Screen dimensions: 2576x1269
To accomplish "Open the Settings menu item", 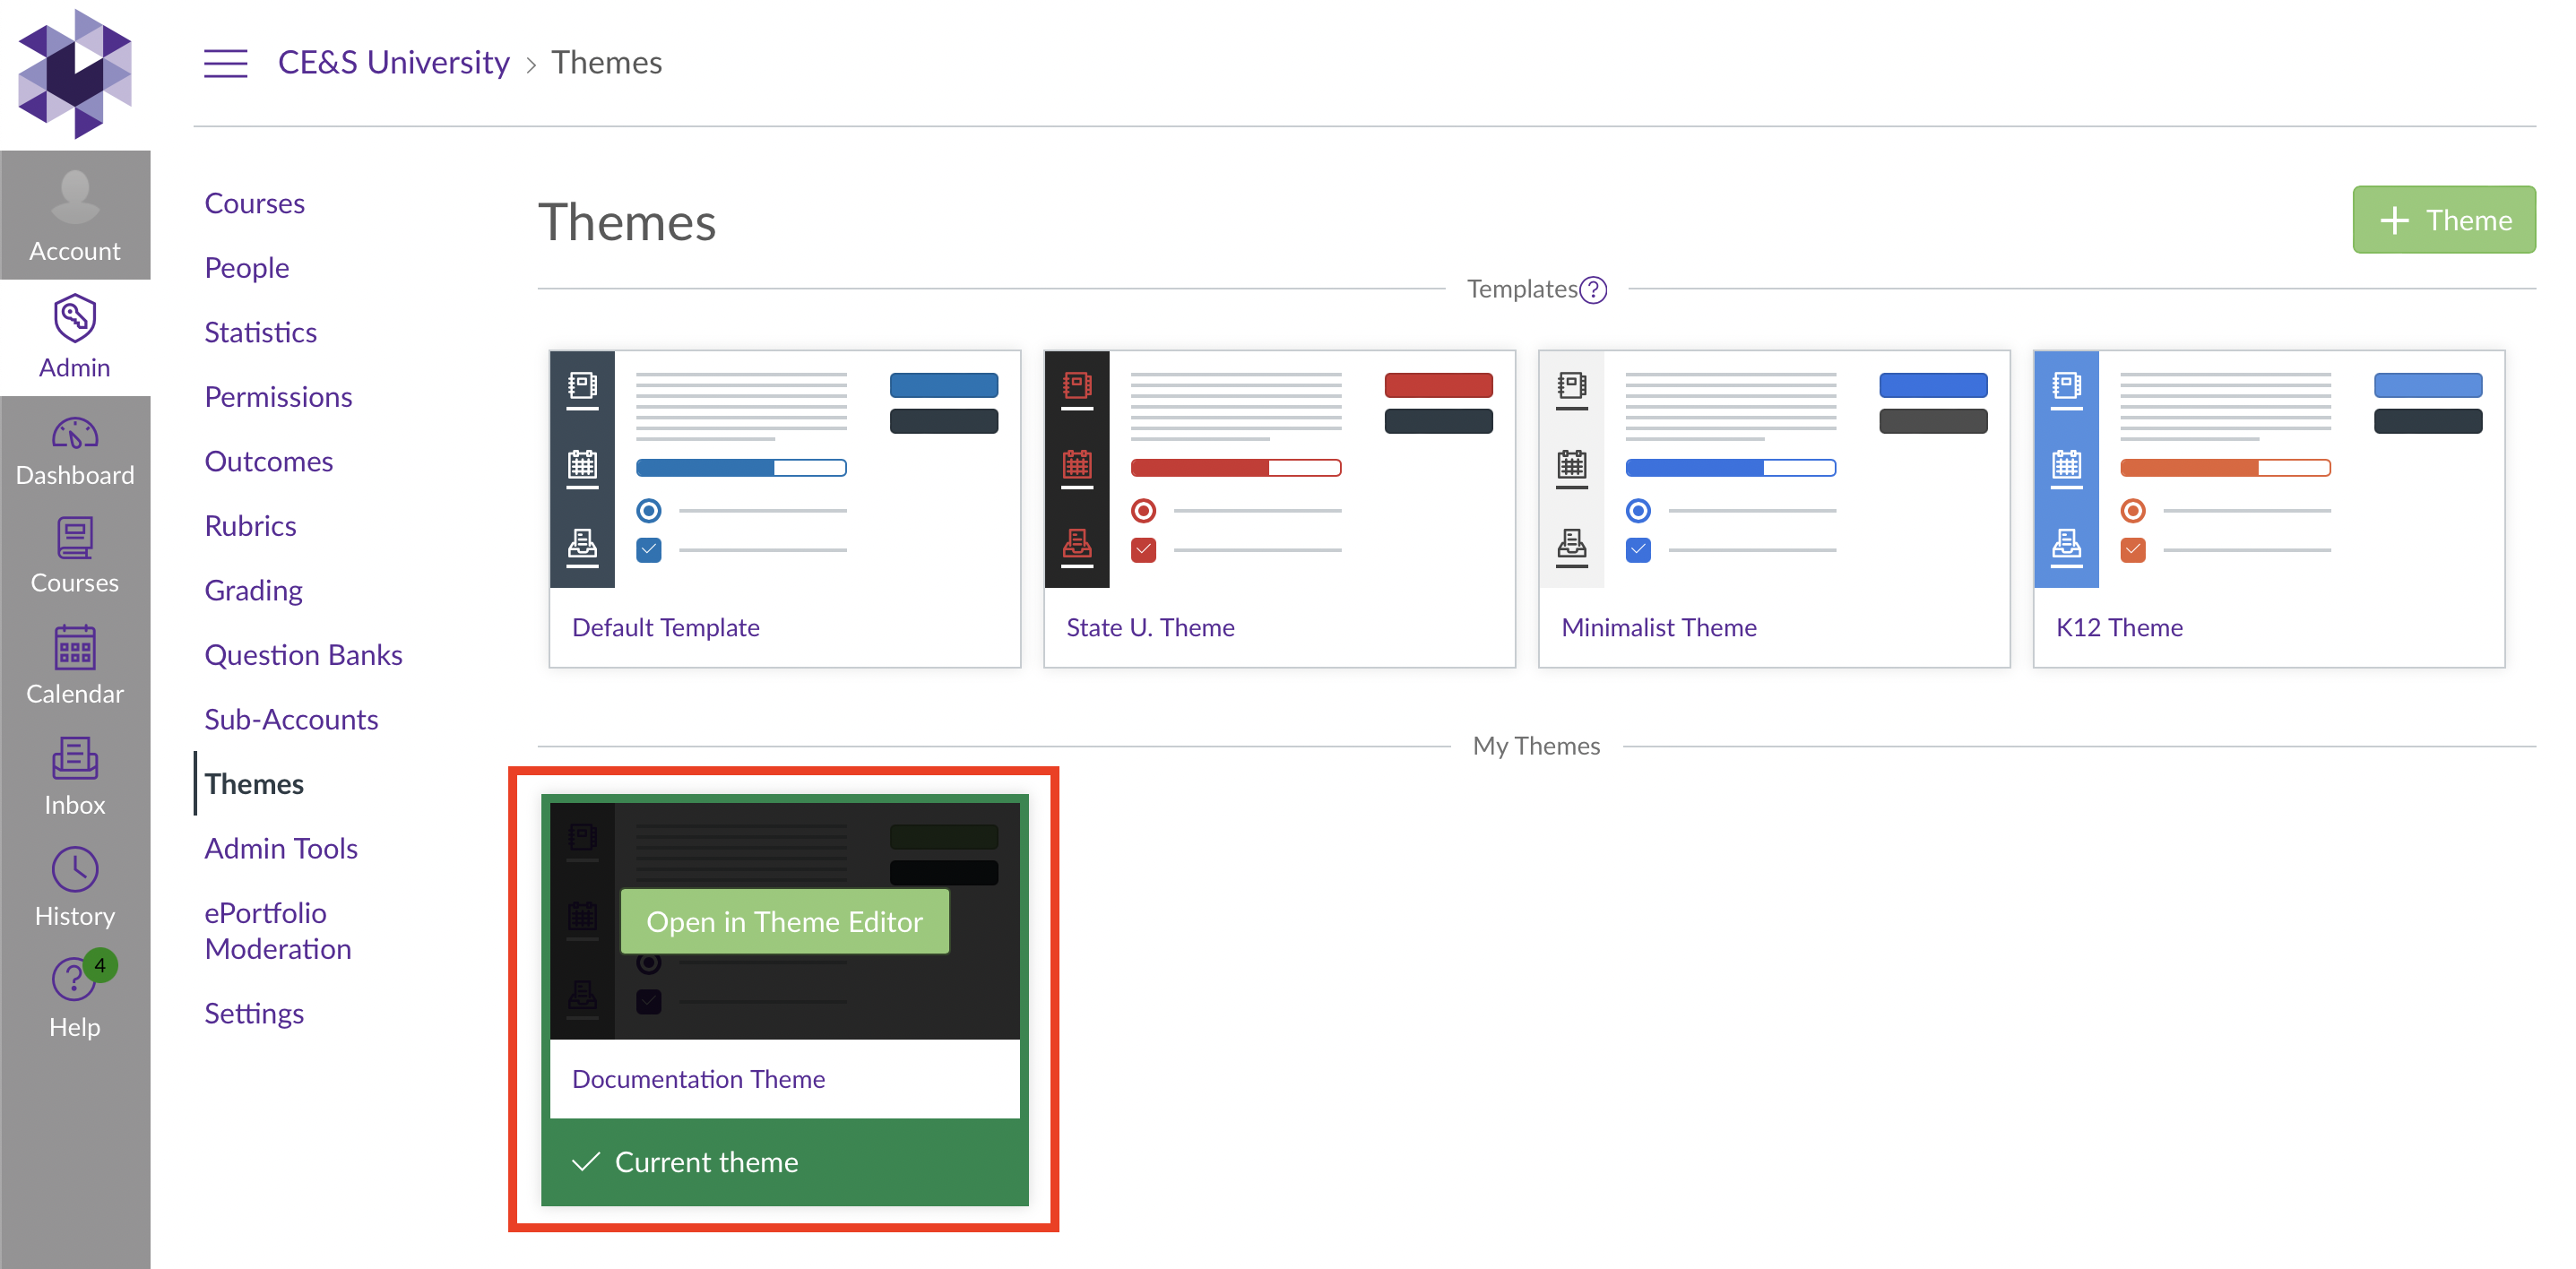I will (254, 1012).
